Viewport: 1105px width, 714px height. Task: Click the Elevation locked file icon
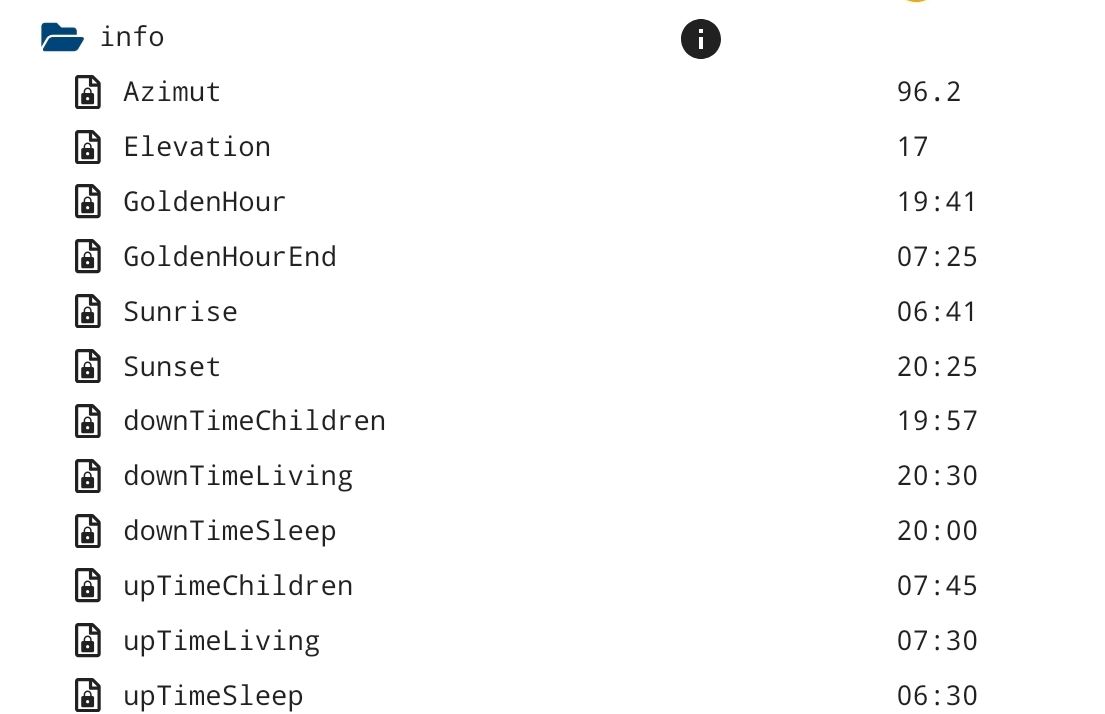88,148
